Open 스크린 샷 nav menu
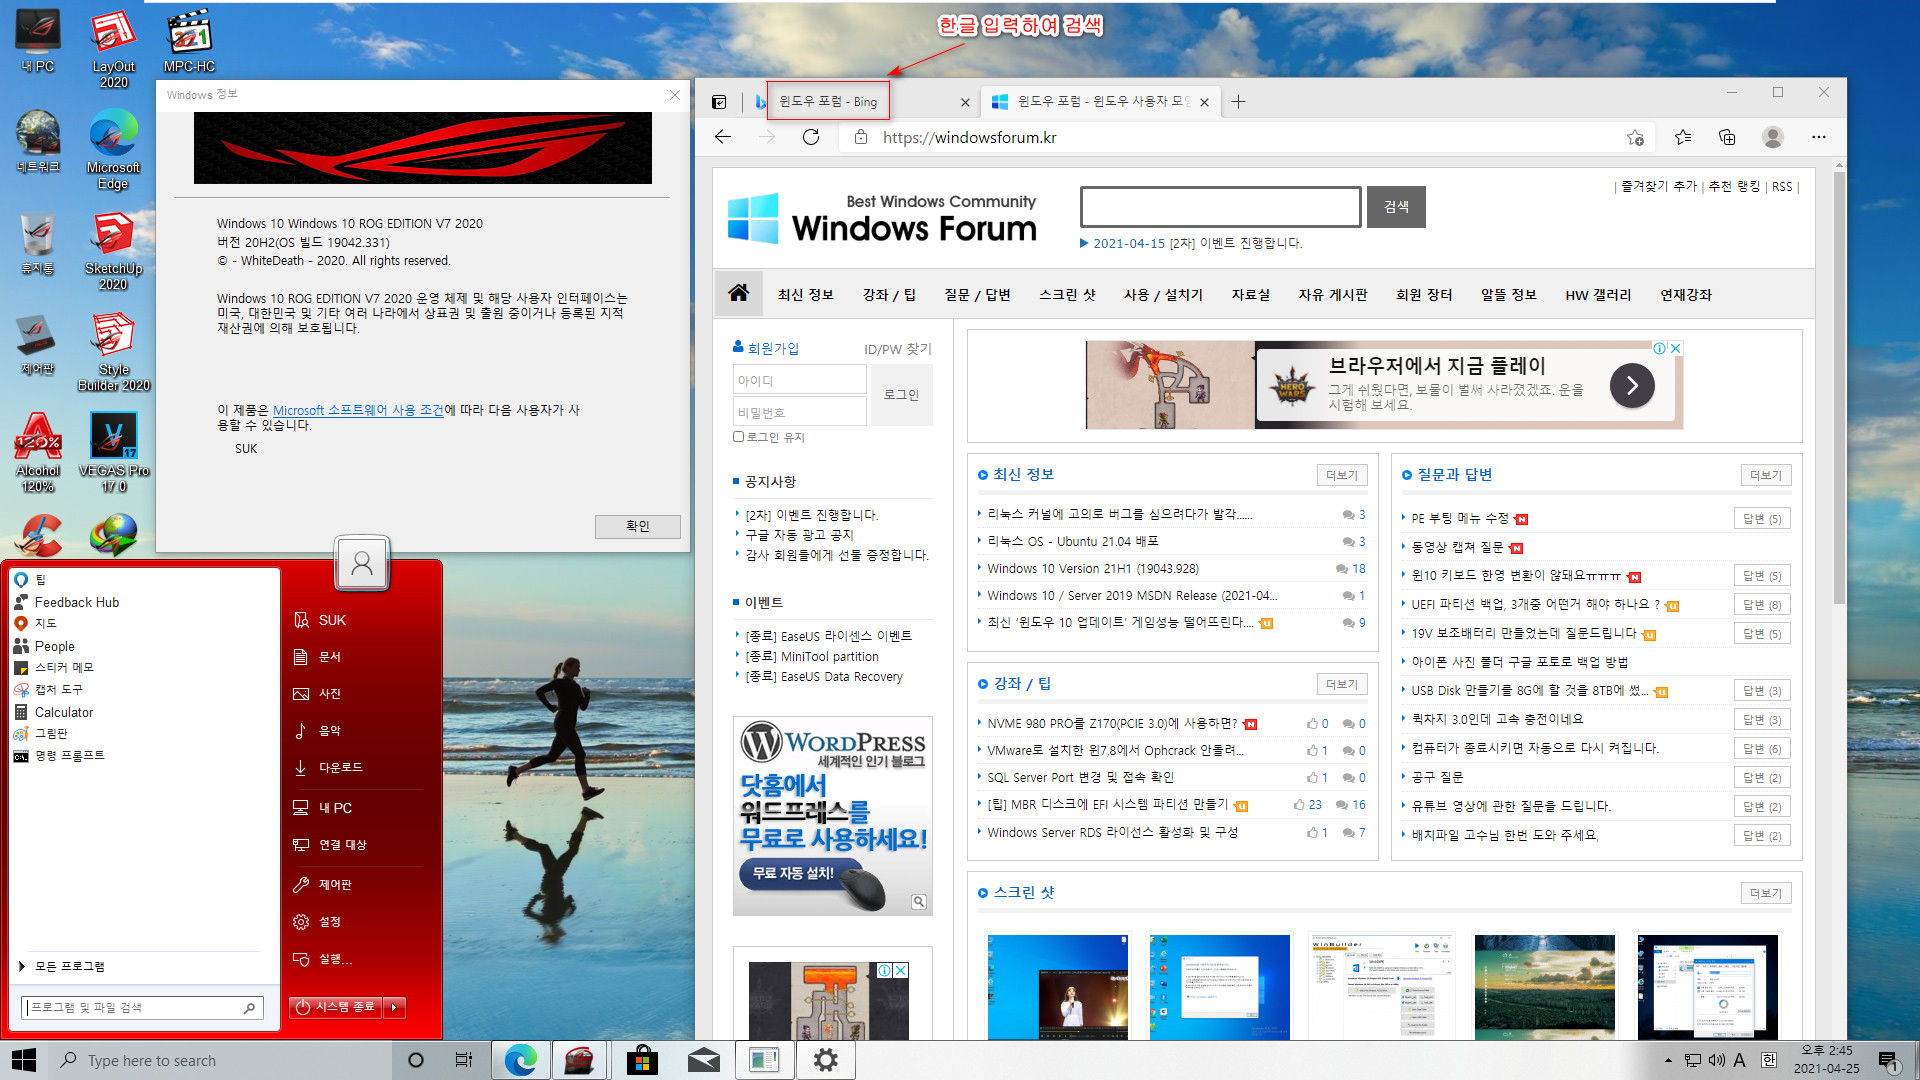 (x=1067, y=294)
